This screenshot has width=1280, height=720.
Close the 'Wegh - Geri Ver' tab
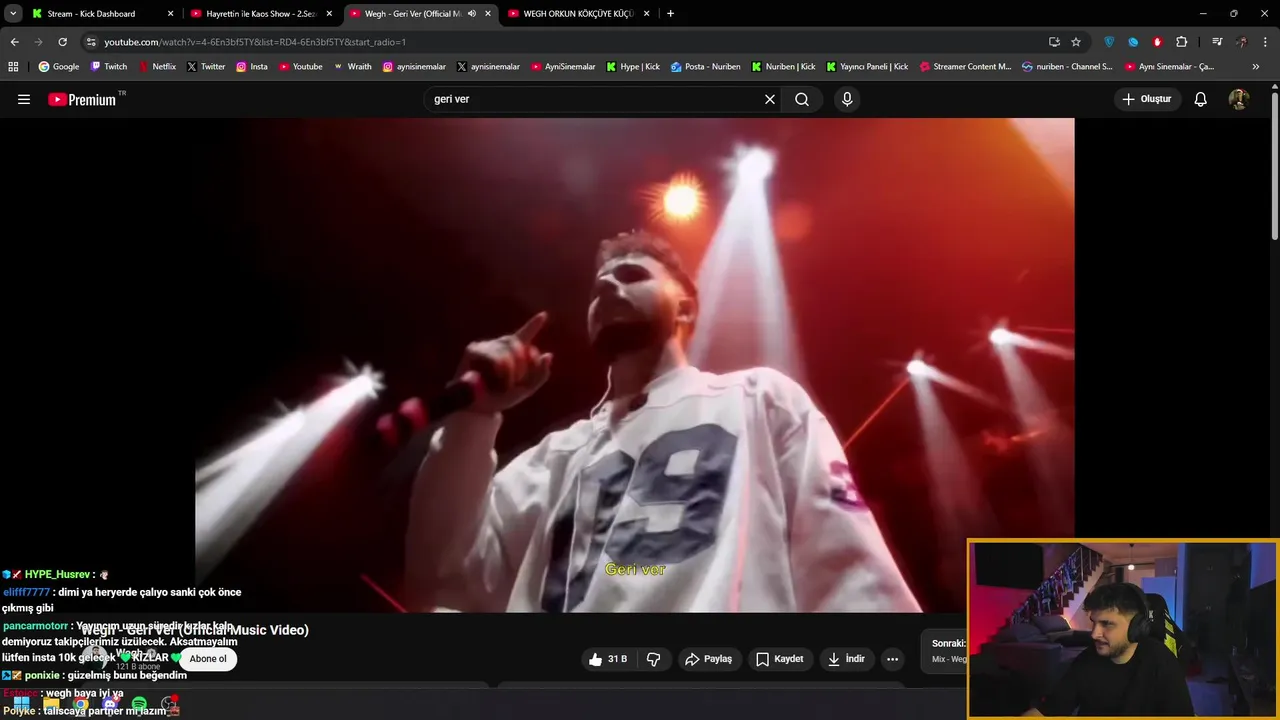488,14
